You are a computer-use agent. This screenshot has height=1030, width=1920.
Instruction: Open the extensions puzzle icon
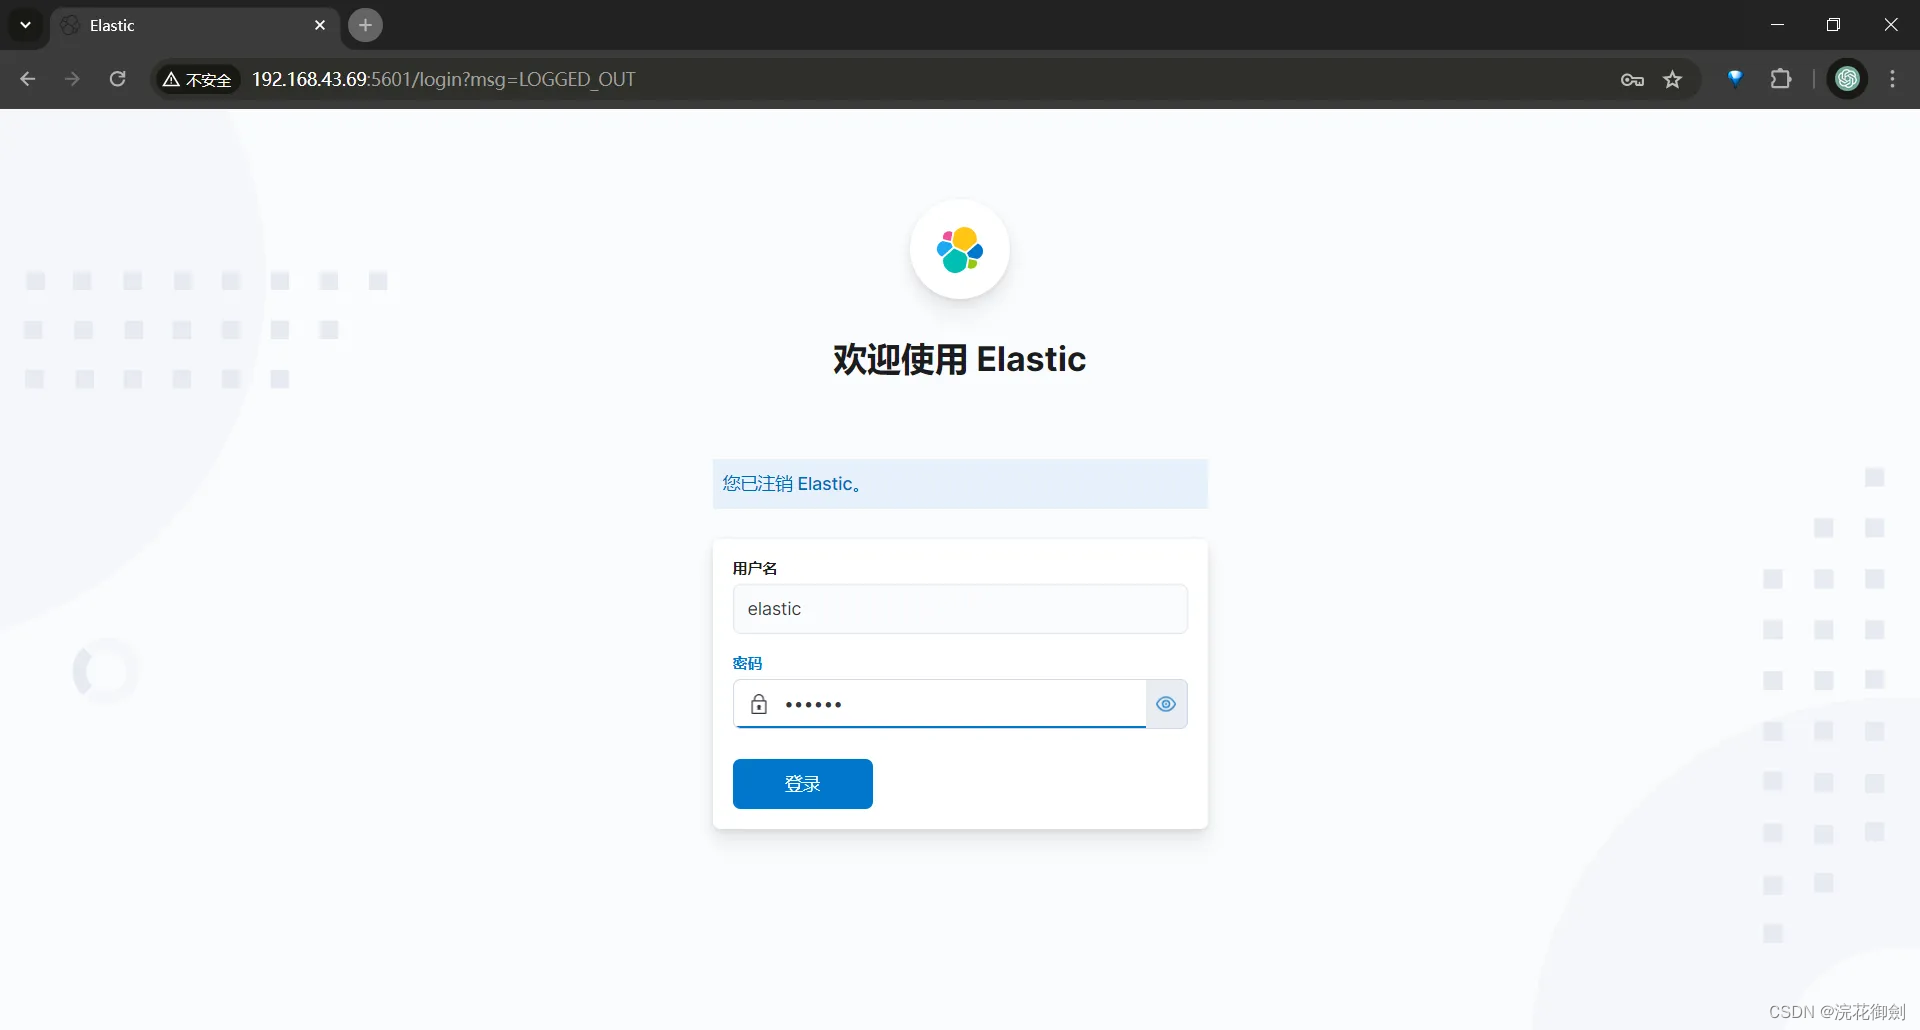(1781, 79)
